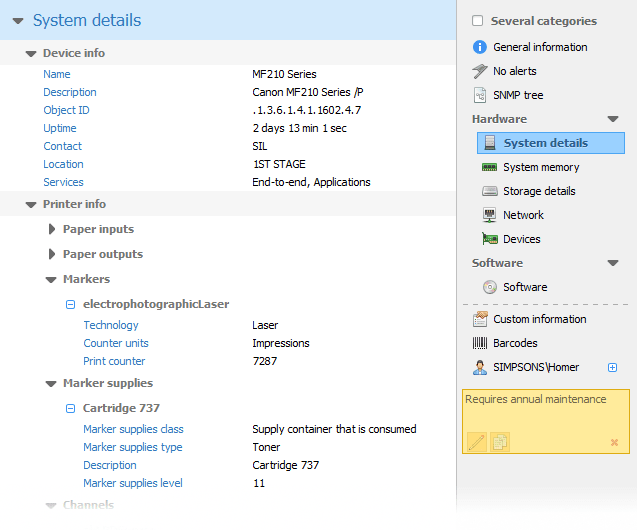
Task: Delete the annual maintenance note
Action: (614, 442)
